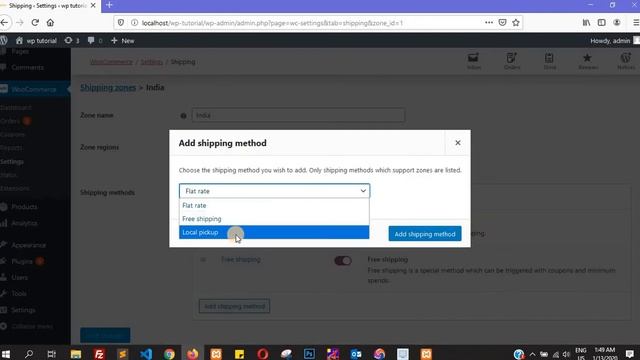The height and width of the screenshot is (360, 640).
Task: Open the WooCommerce breadcrumb link
Action: tap(111, 62)
